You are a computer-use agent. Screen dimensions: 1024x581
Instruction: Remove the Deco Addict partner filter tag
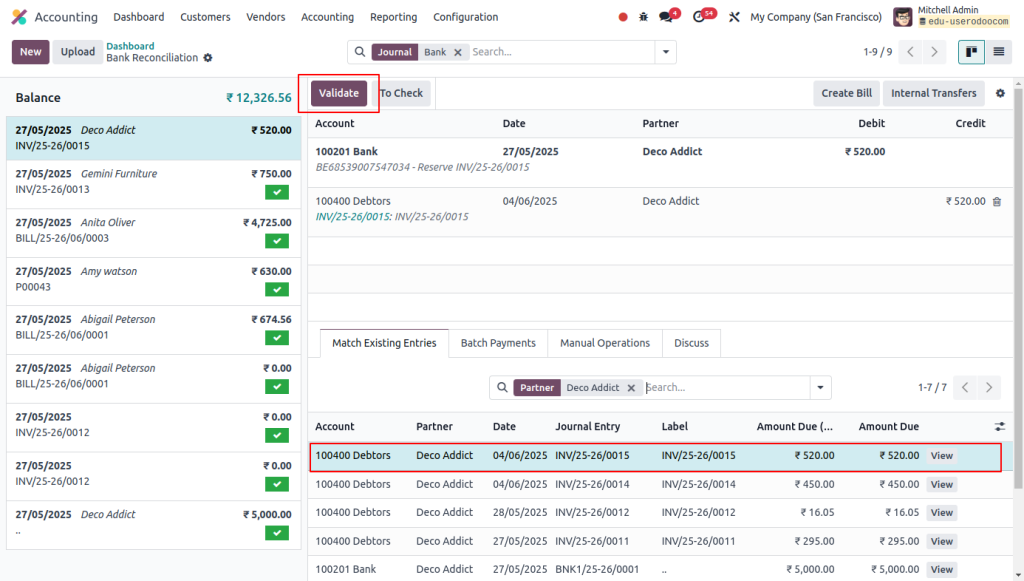(630, 387)
